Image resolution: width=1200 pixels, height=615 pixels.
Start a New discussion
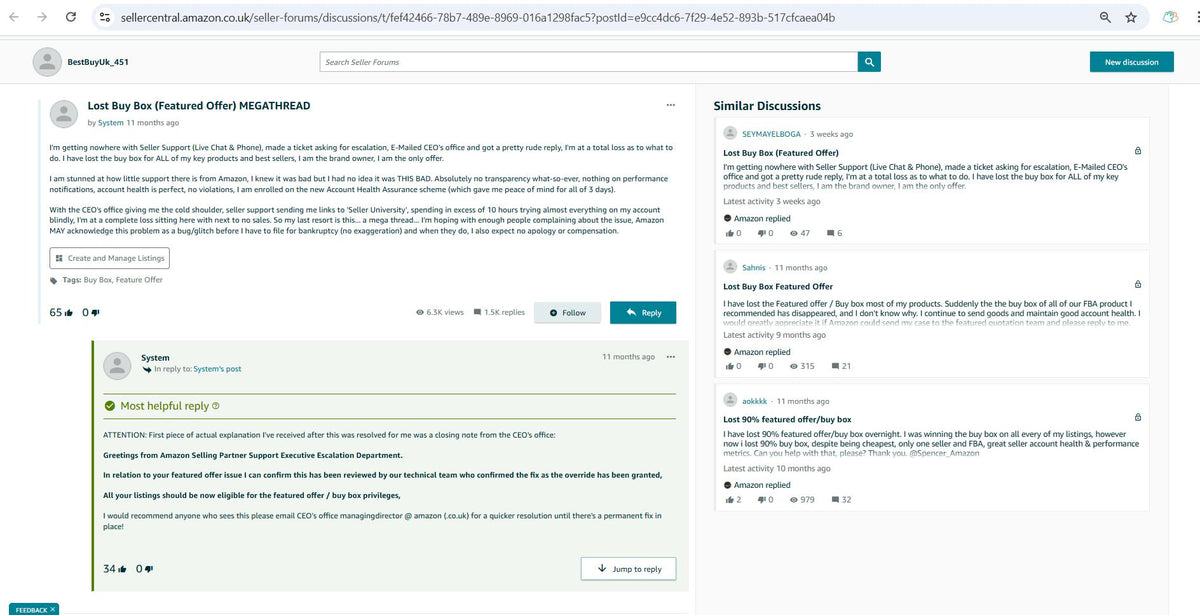(1132, 62)
